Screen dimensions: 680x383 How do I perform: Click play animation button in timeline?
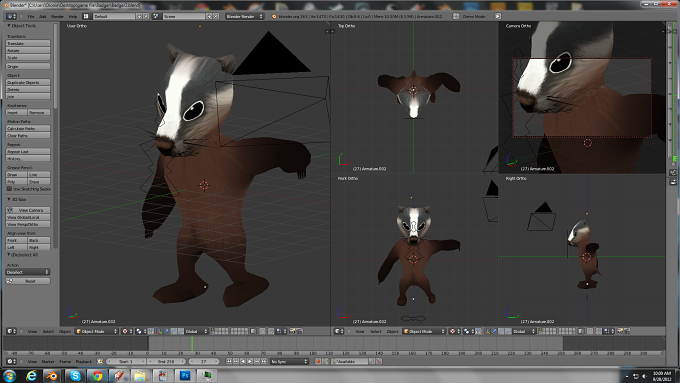point(250,361)
